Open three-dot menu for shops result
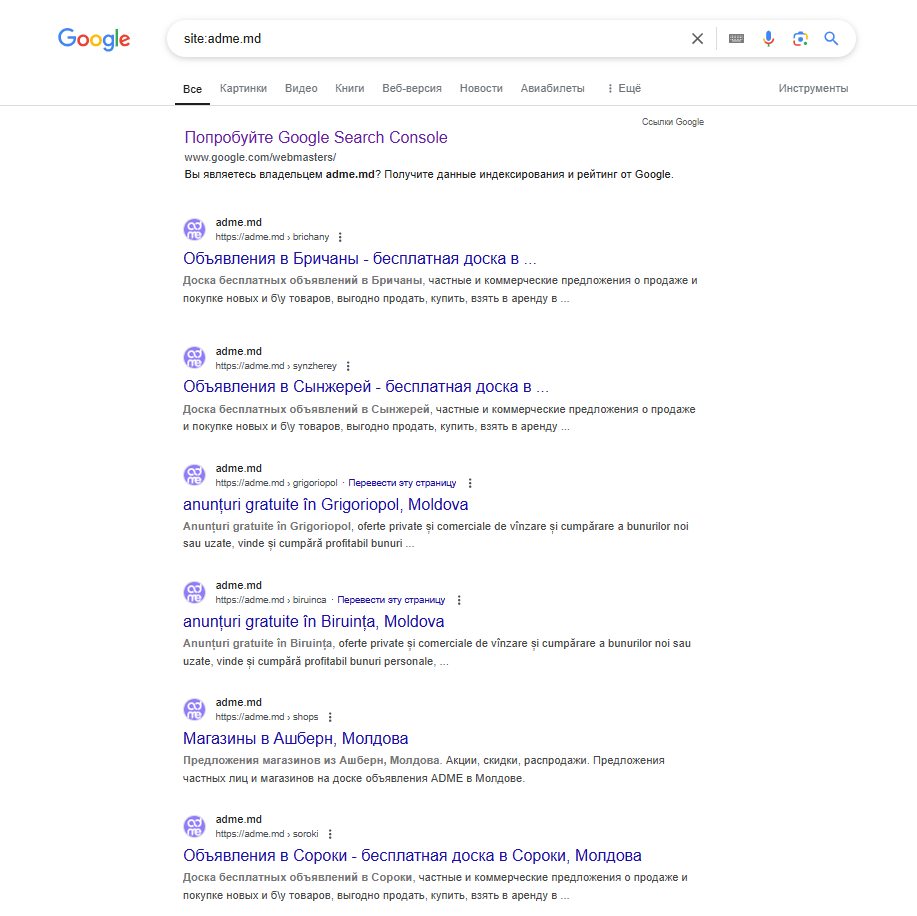Viewport: 917px width, 916px height. [330, 717]
